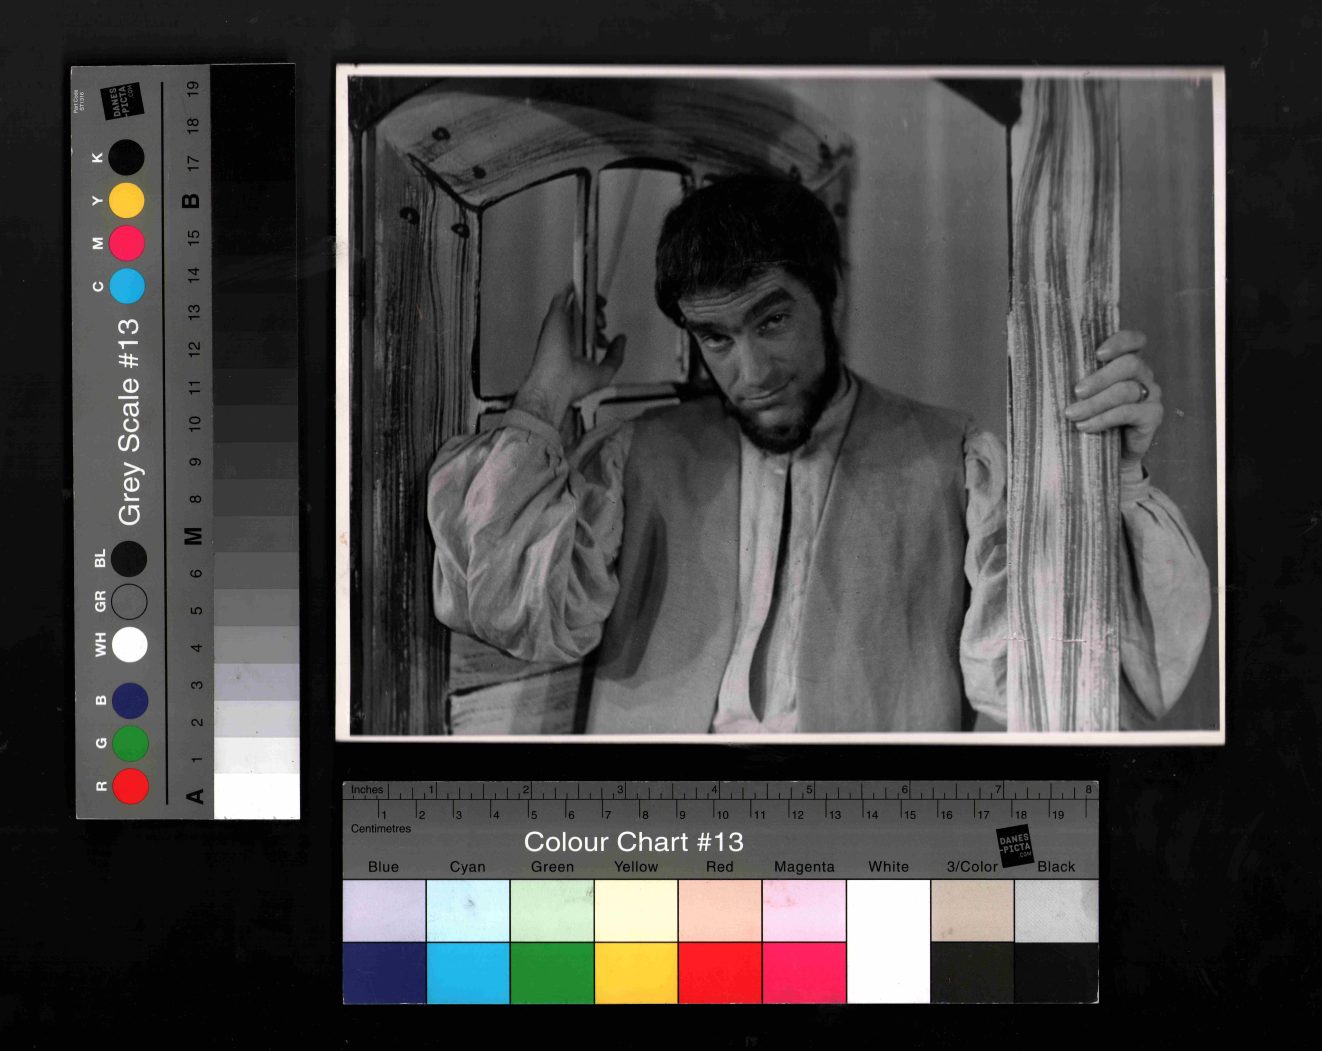Click the ring on the man's hand
Screen dimensions: 1322x1051
(1142, 391)
